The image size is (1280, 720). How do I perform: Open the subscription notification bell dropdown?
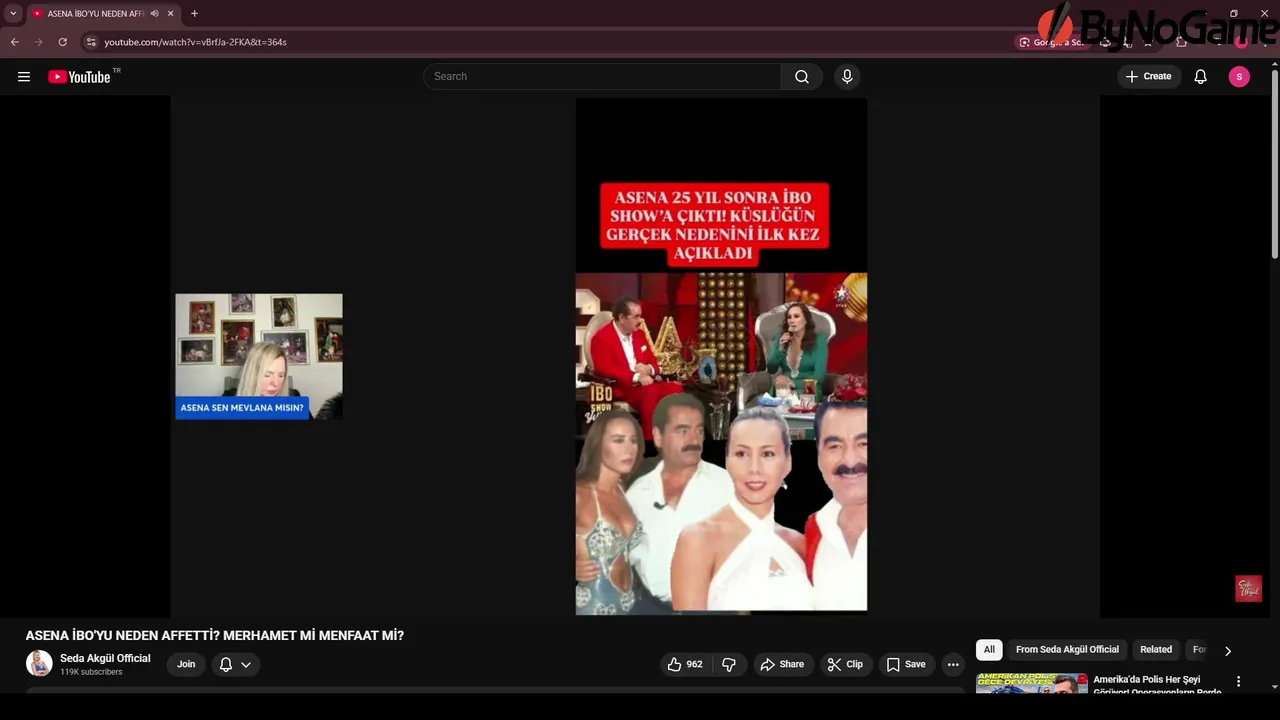tap(235, 664)
